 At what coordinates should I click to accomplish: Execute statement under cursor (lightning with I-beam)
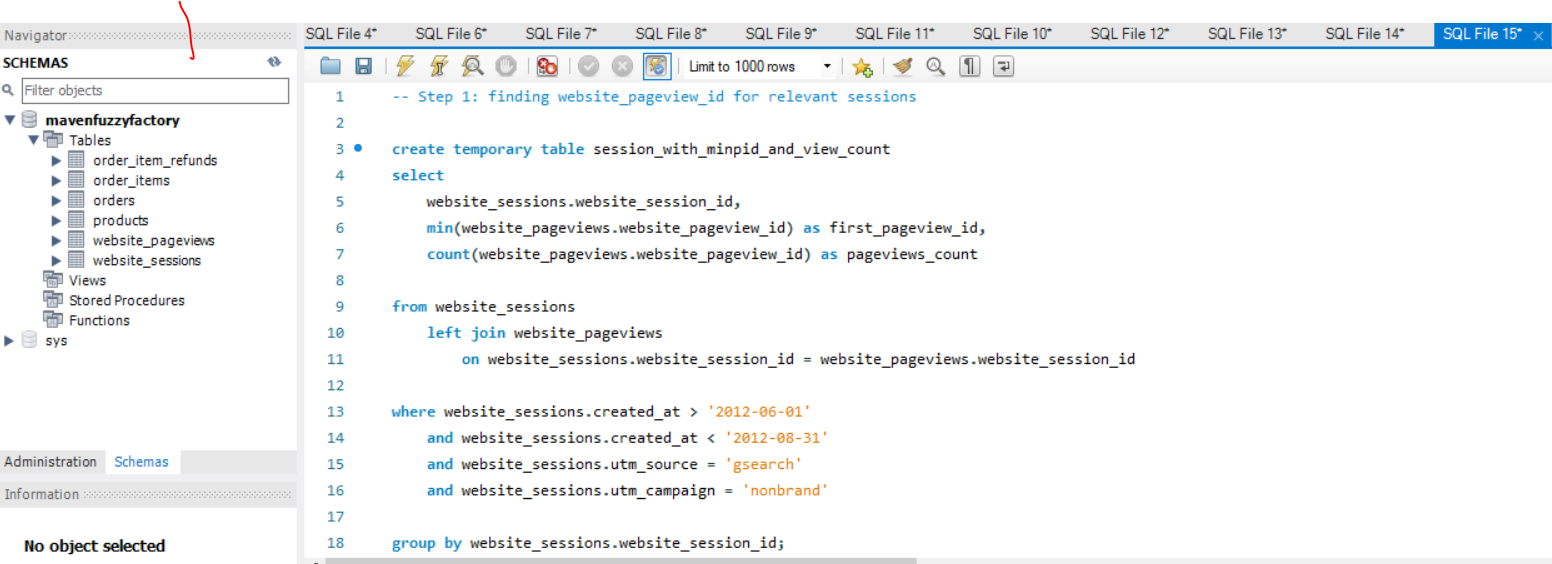pyautogui.click(x=439, y=67)
